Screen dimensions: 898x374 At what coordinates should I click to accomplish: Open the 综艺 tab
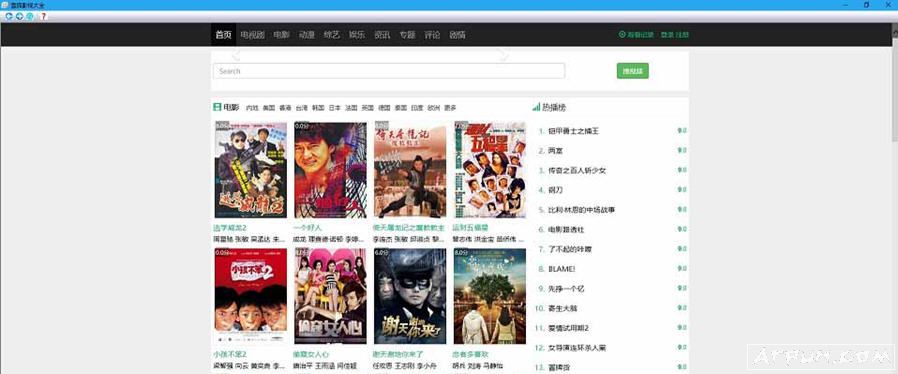[x=332, y=35]
